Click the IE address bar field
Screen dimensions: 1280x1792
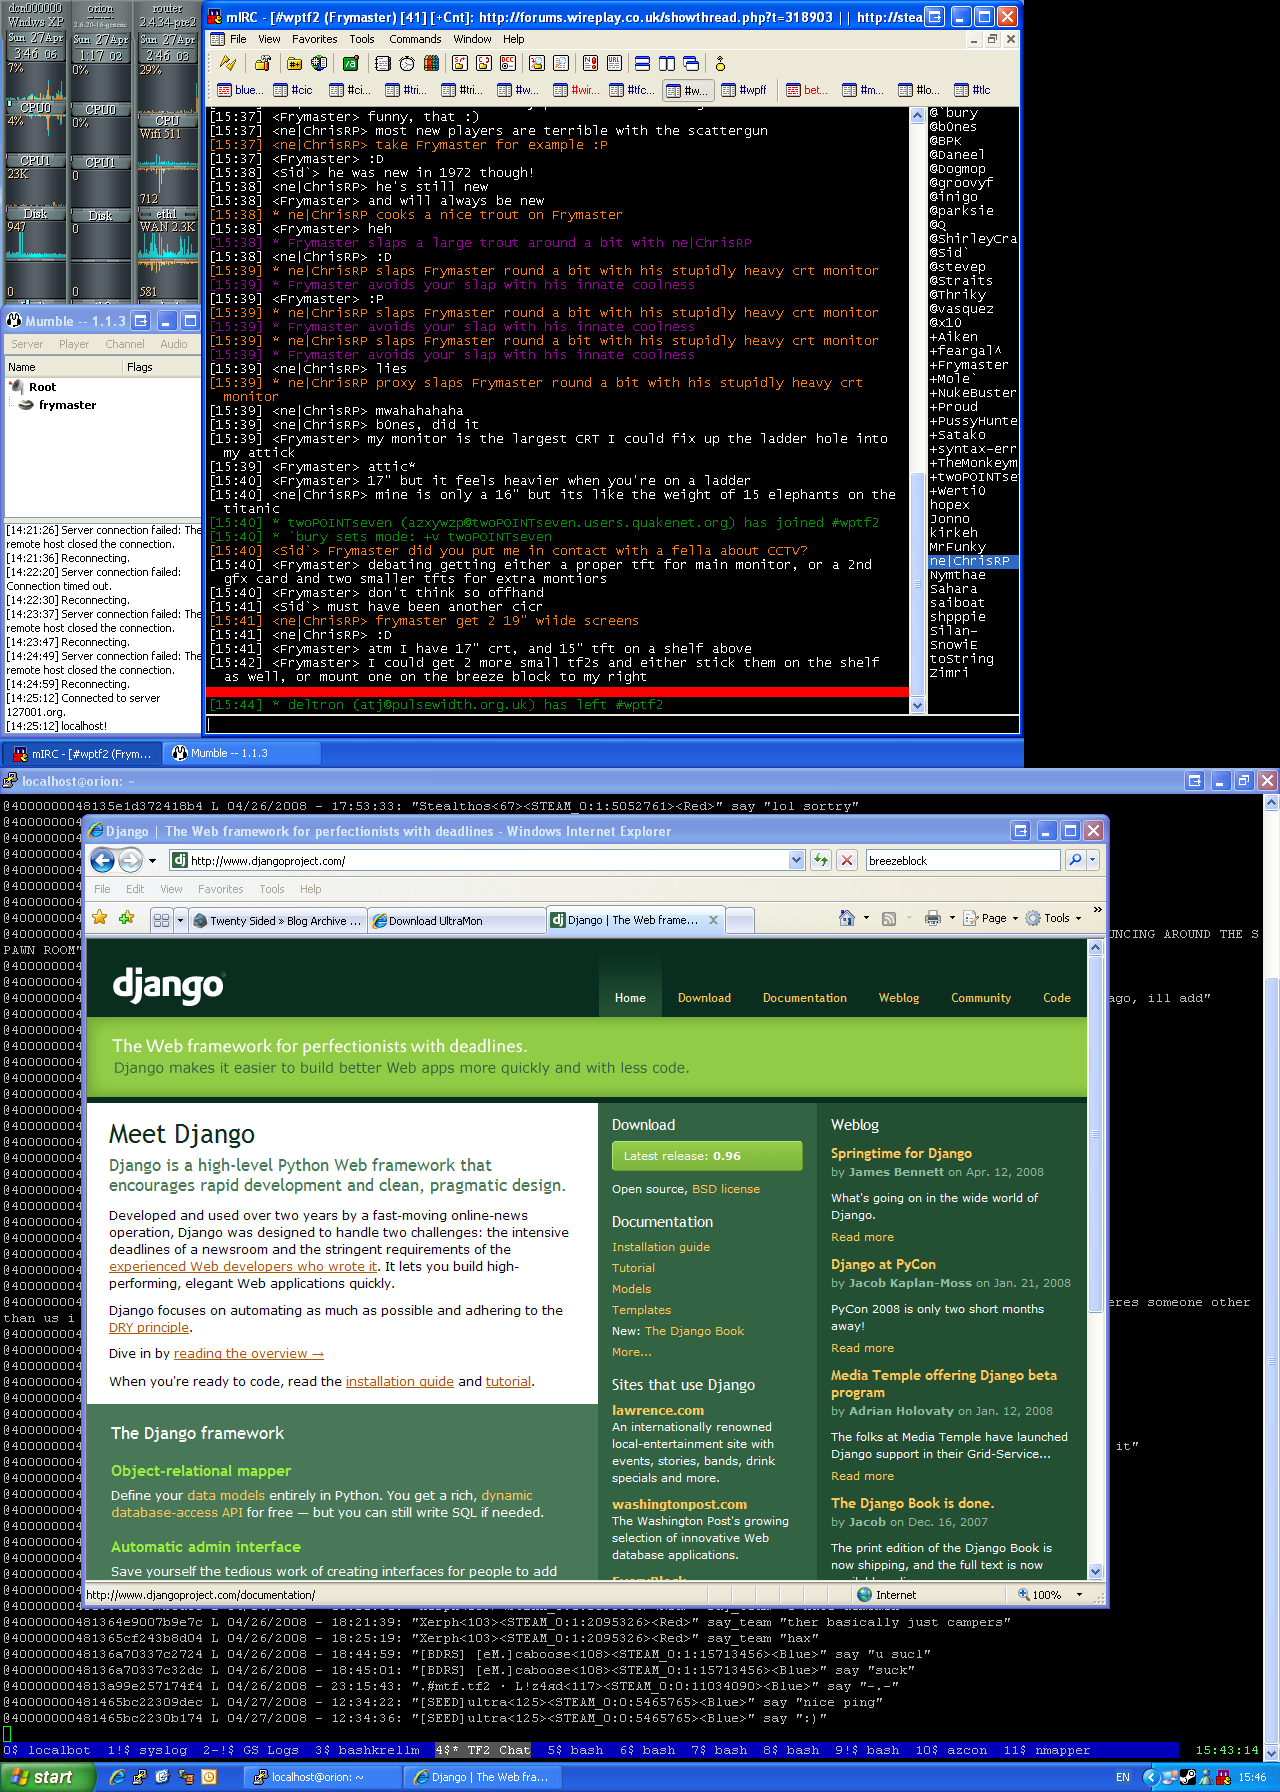(x=487, y=860)
